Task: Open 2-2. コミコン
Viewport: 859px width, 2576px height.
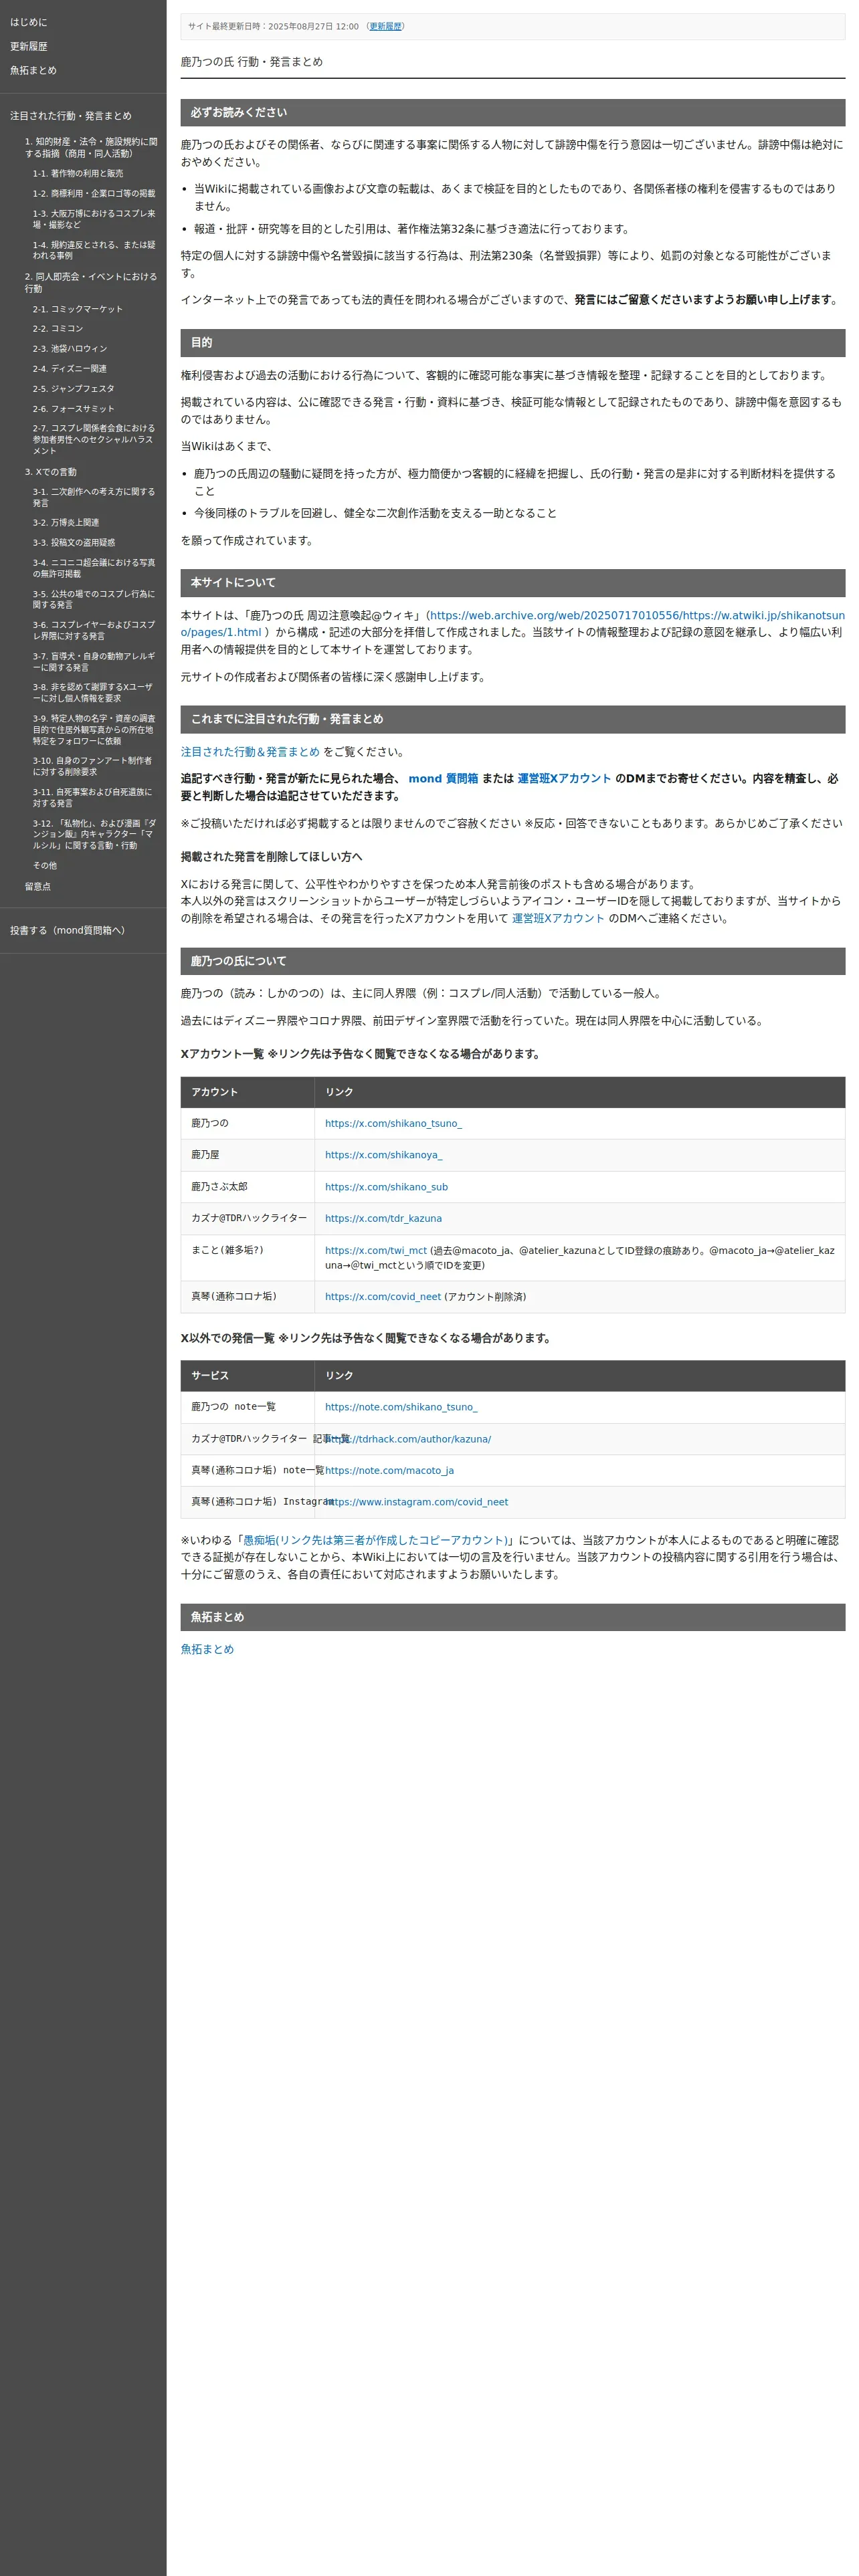Action: [58, 328]
